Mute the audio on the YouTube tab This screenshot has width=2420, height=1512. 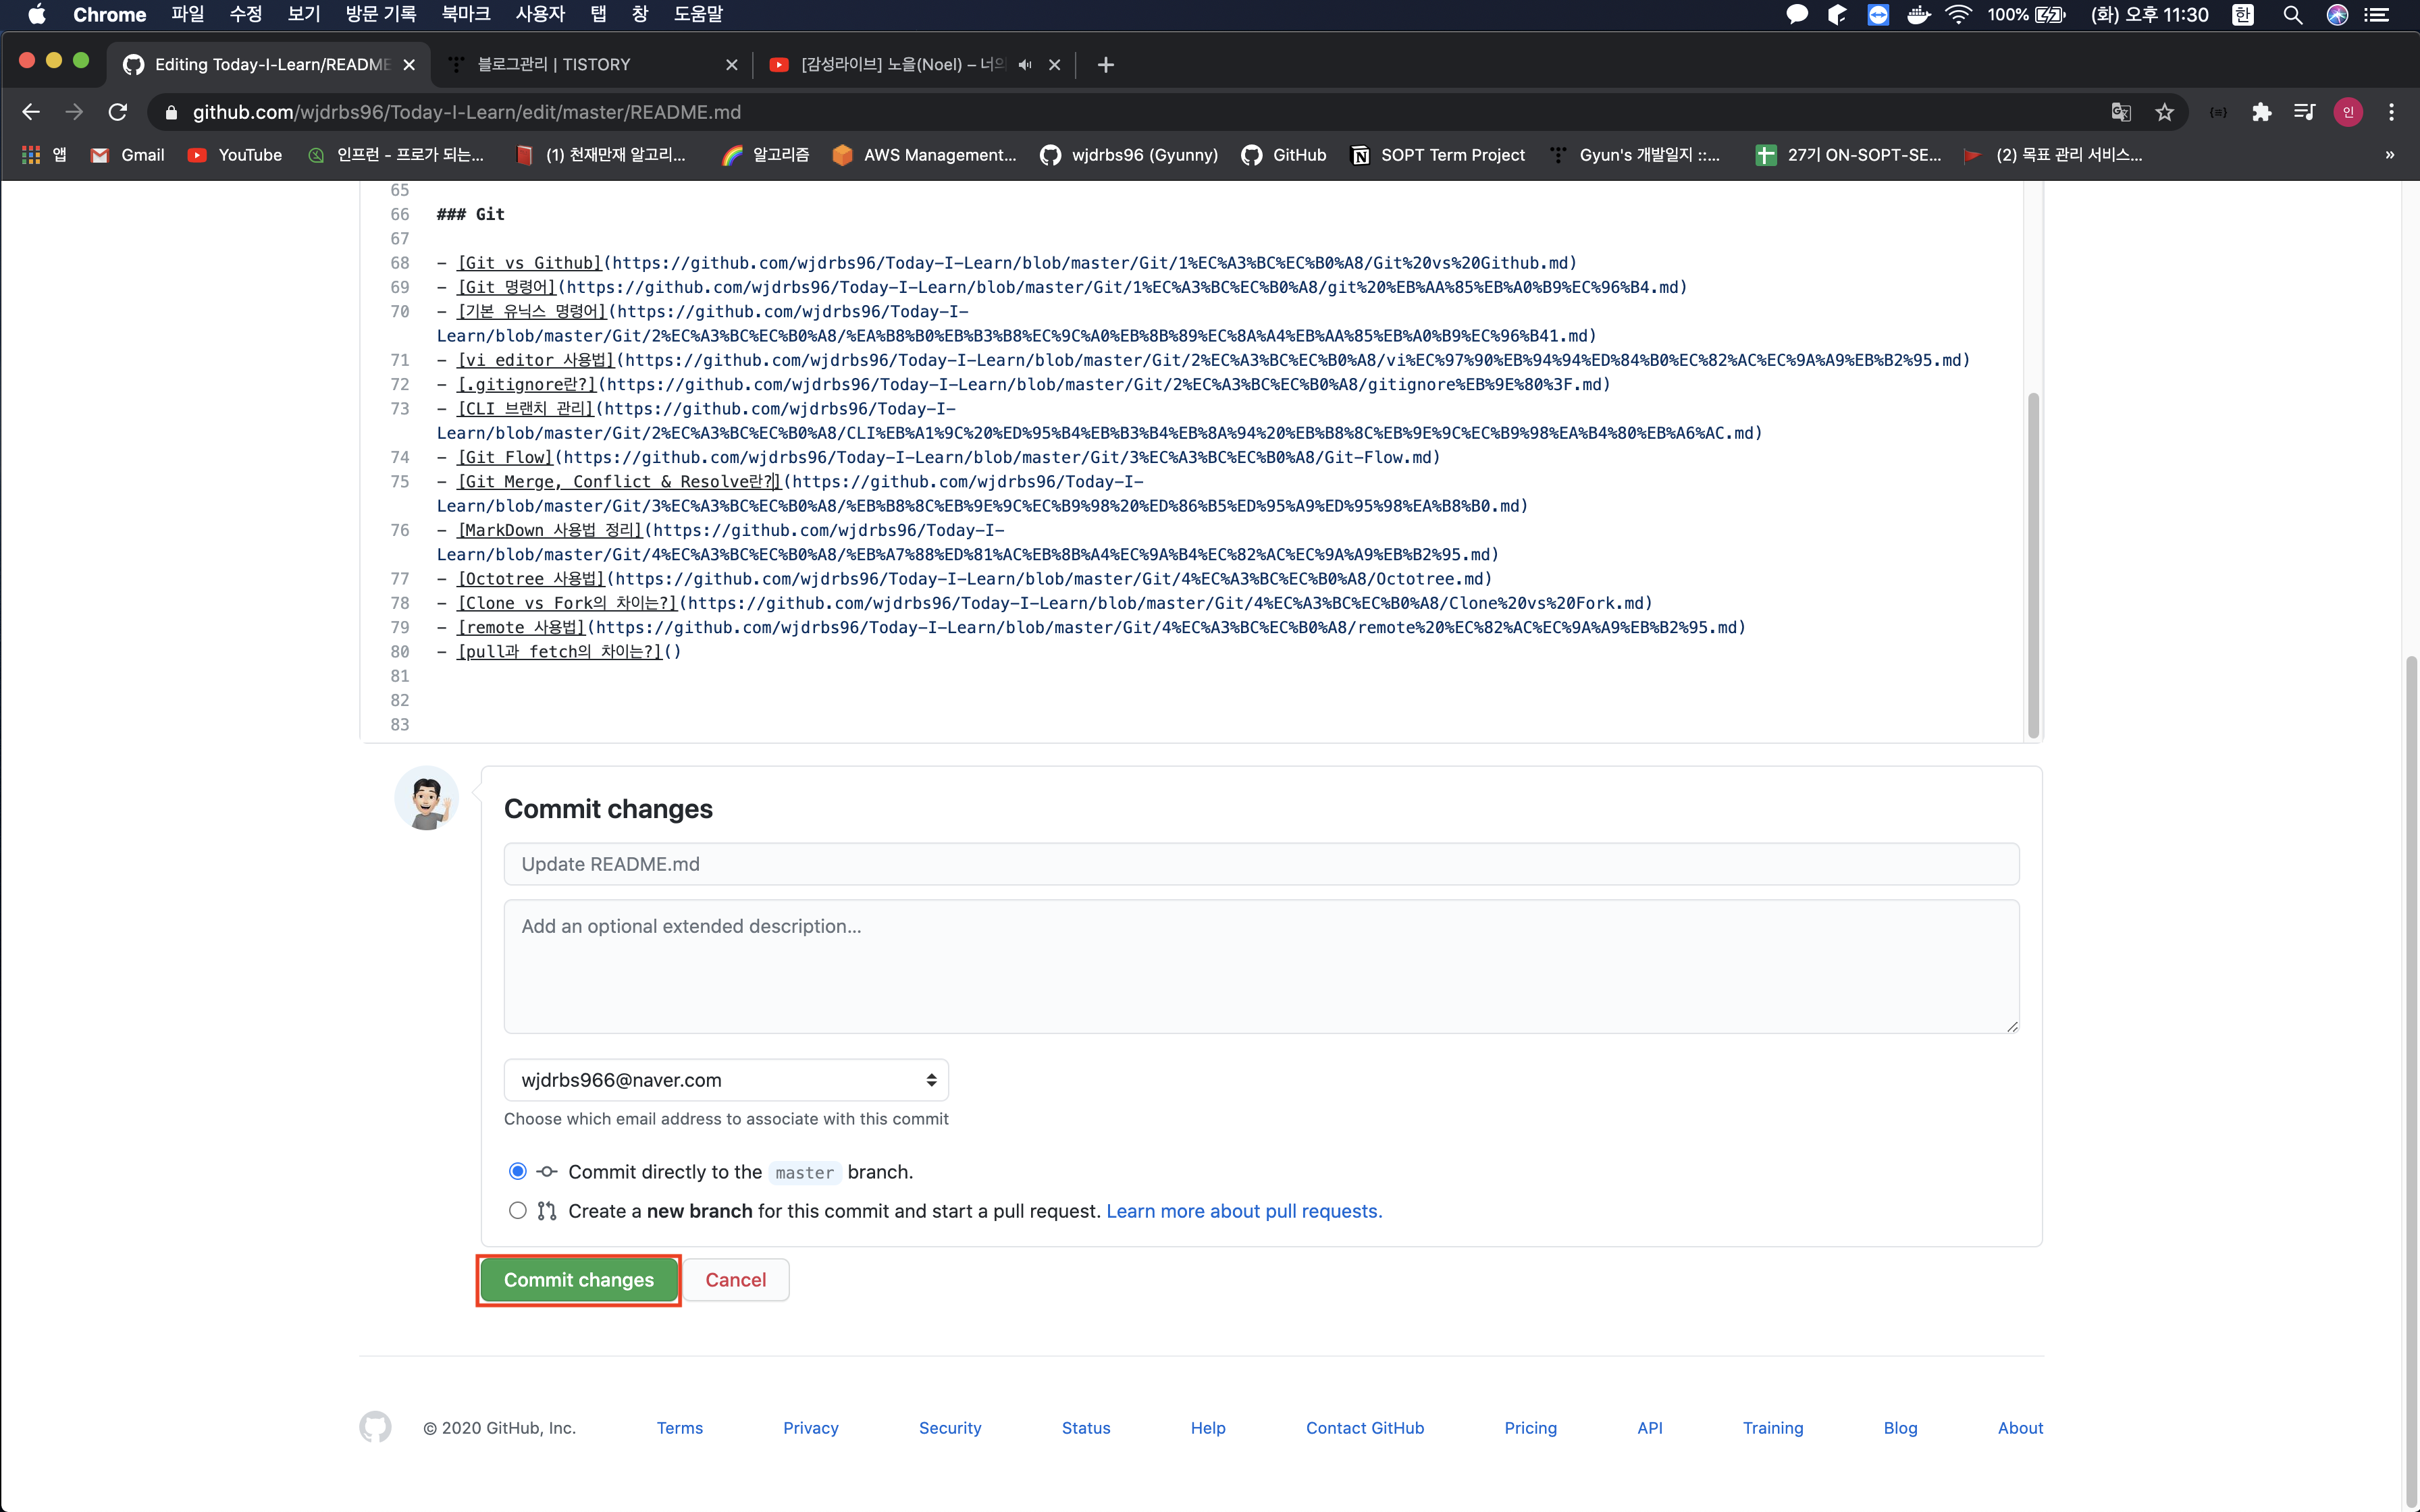[1025, 65]
